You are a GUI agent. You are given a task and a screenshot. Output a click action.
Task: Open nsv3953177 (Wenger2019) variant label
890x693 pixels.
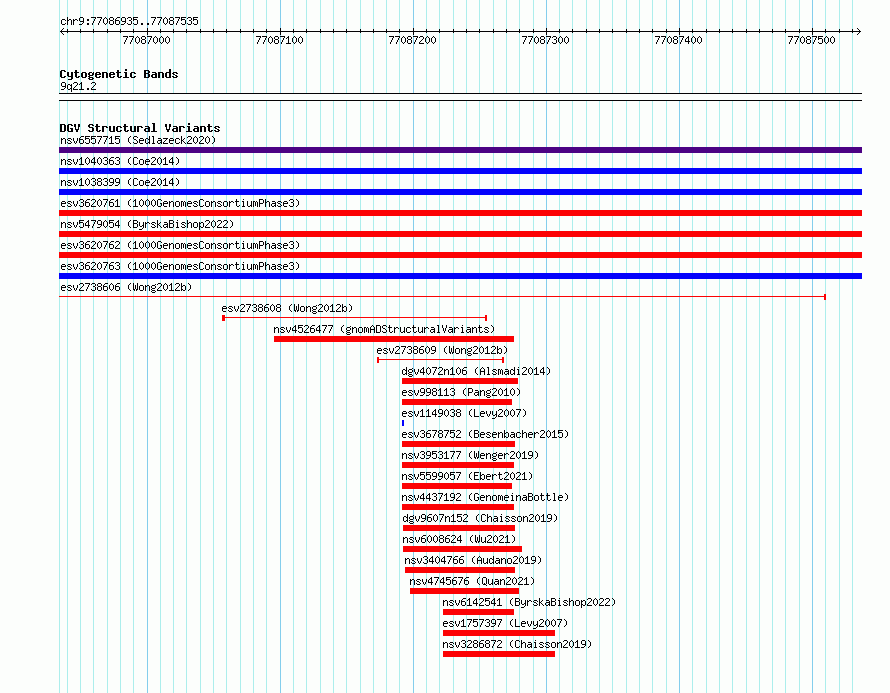[x=470, y=455]
